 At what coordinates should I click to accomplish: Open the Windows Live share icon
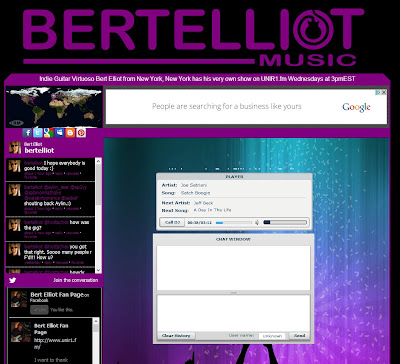click(x=59, y=133)
